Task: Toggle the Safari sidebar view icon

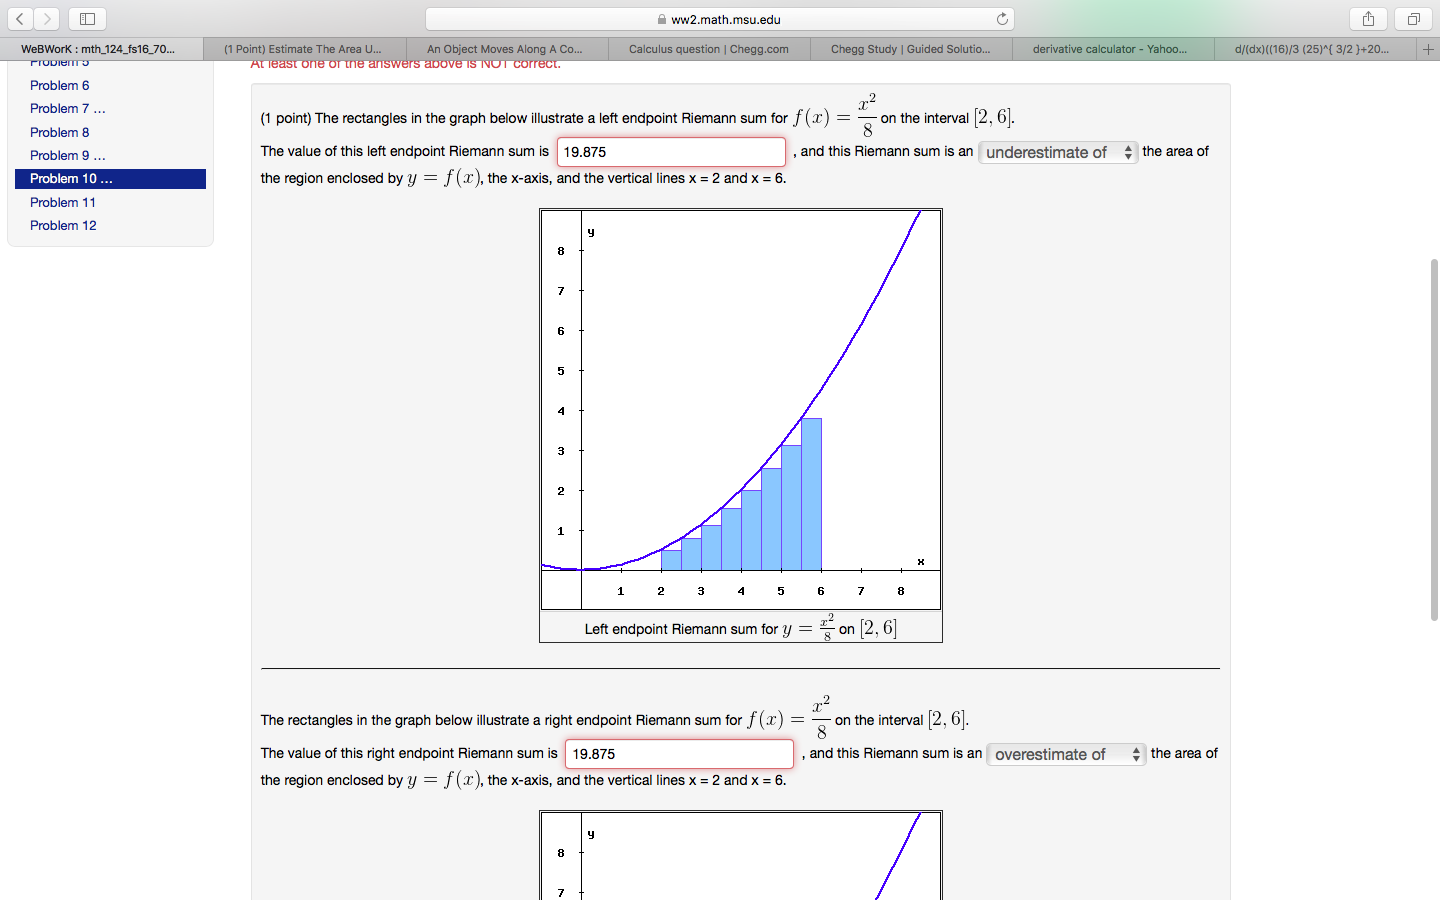Action: (86, 18)
